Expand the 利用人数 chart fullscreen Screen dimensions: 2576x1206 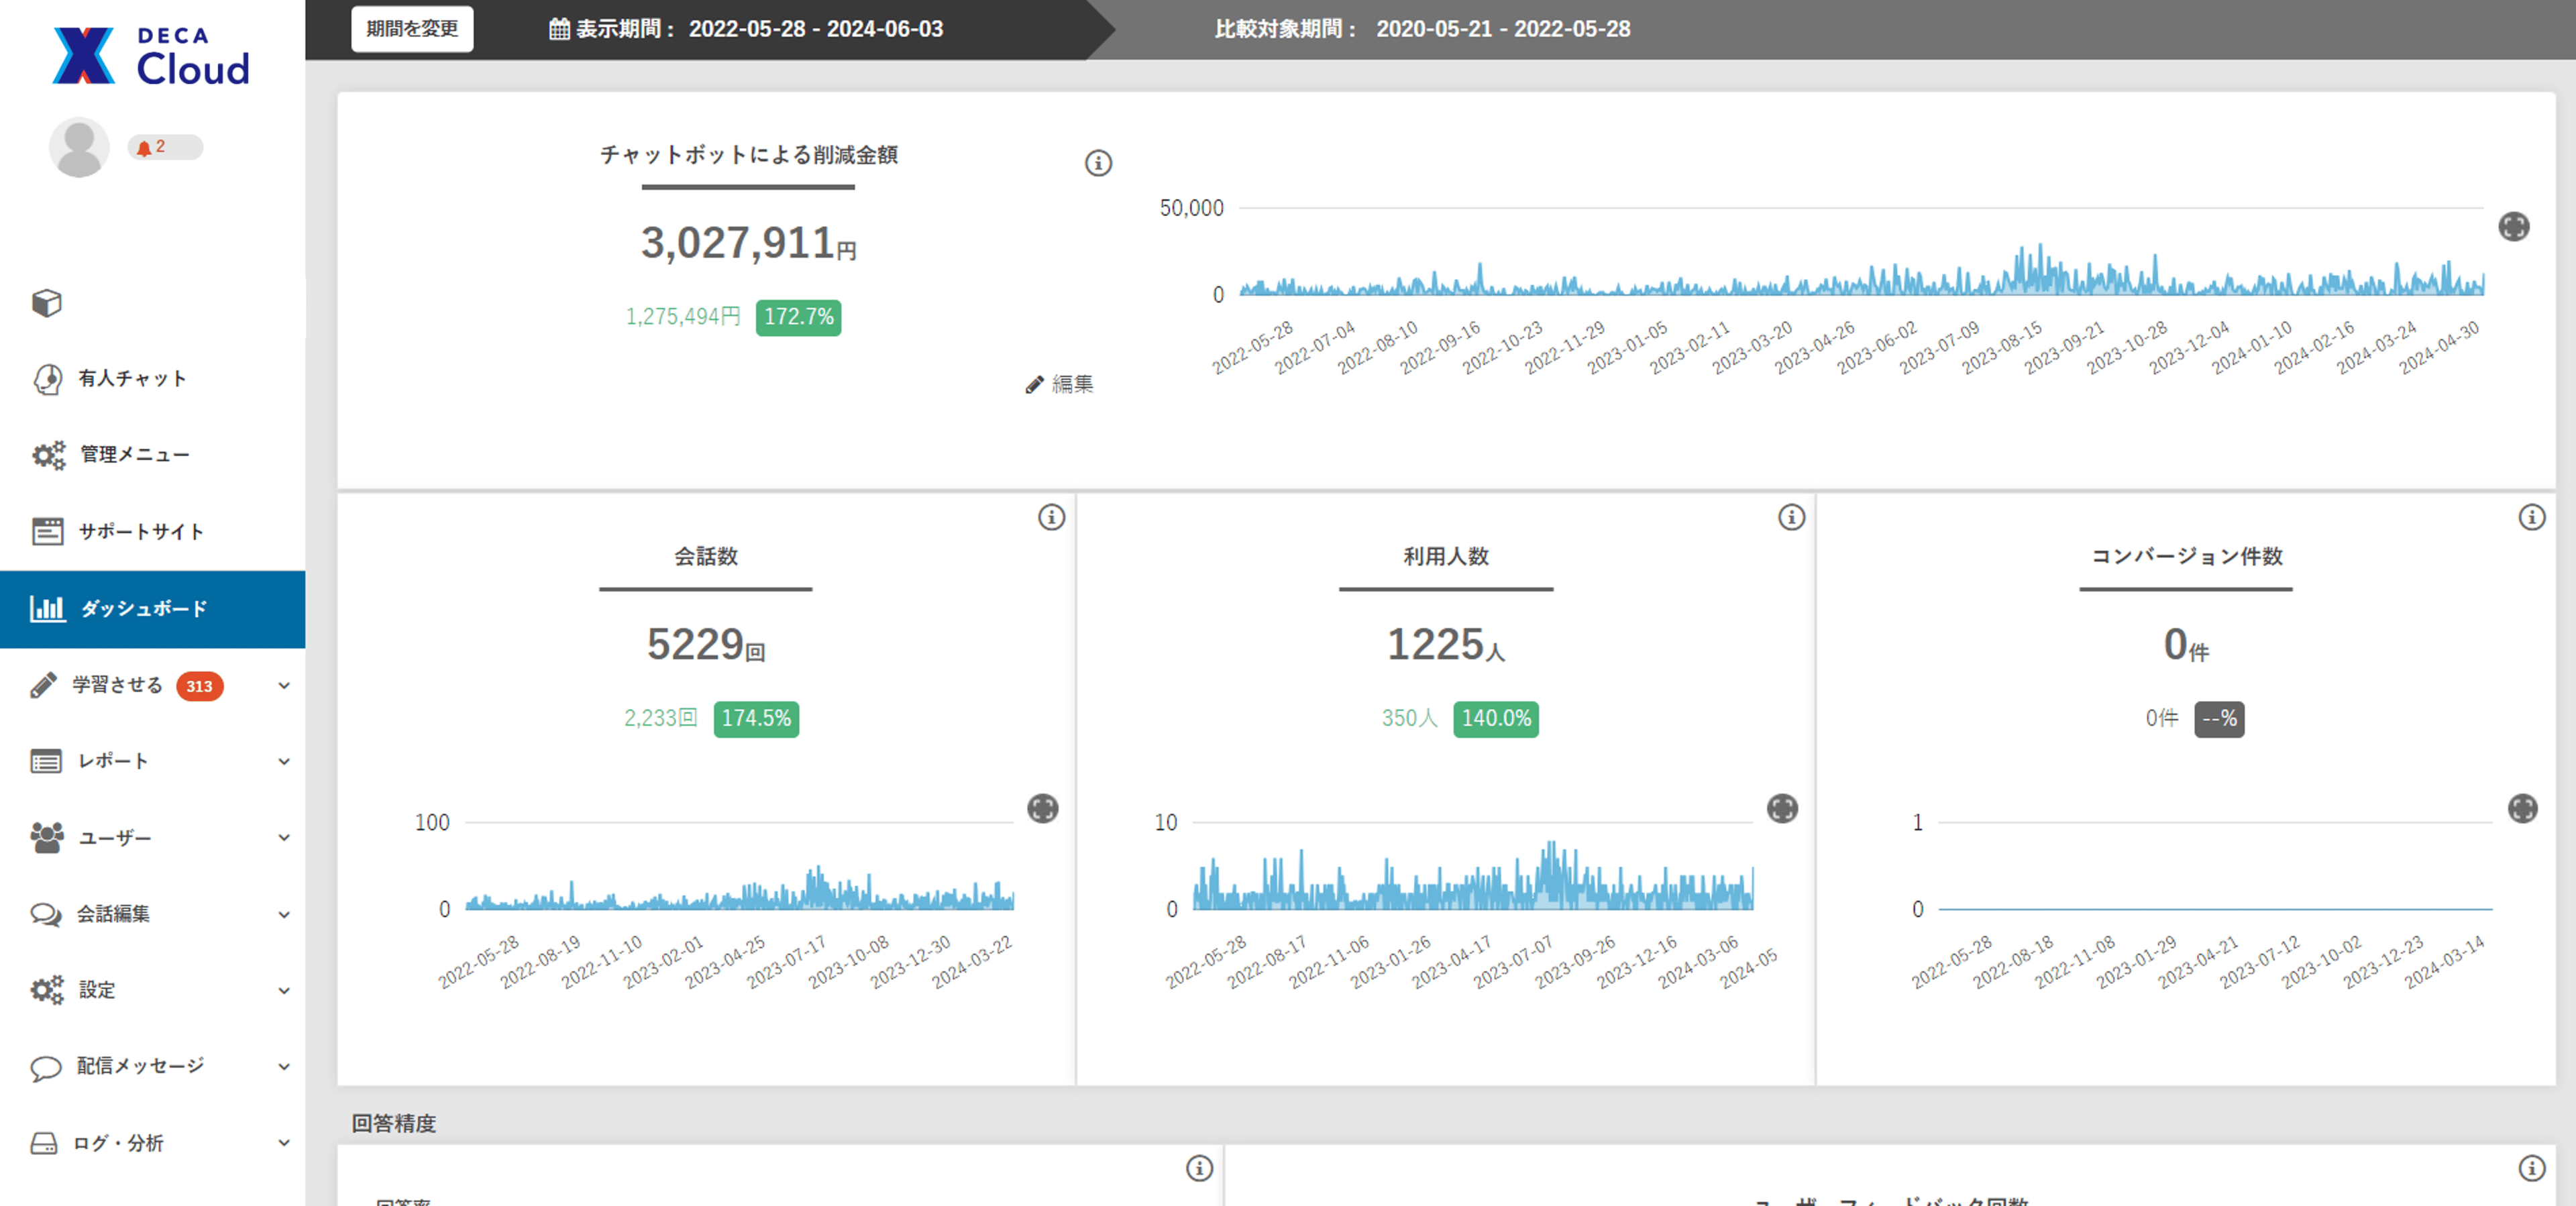coord(1782,808)
